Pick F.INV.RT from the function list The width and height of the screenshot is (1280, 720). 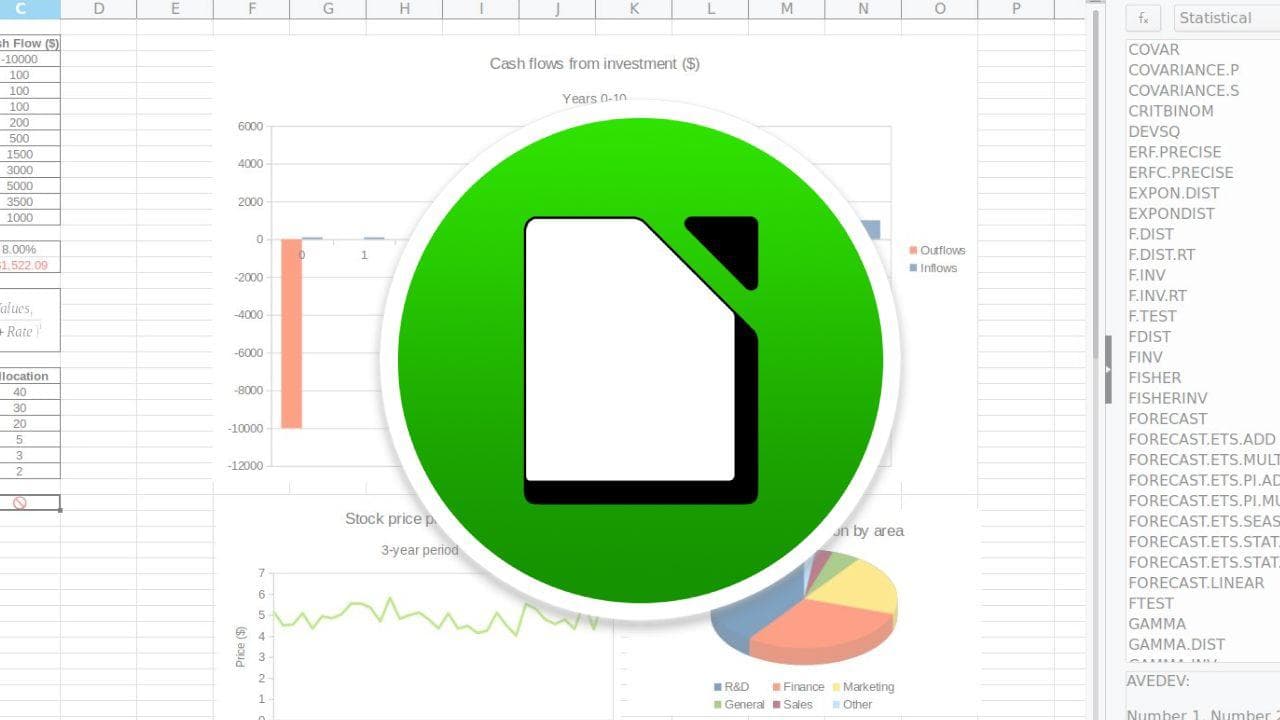pyautogui.click(x=1157, y=295)
